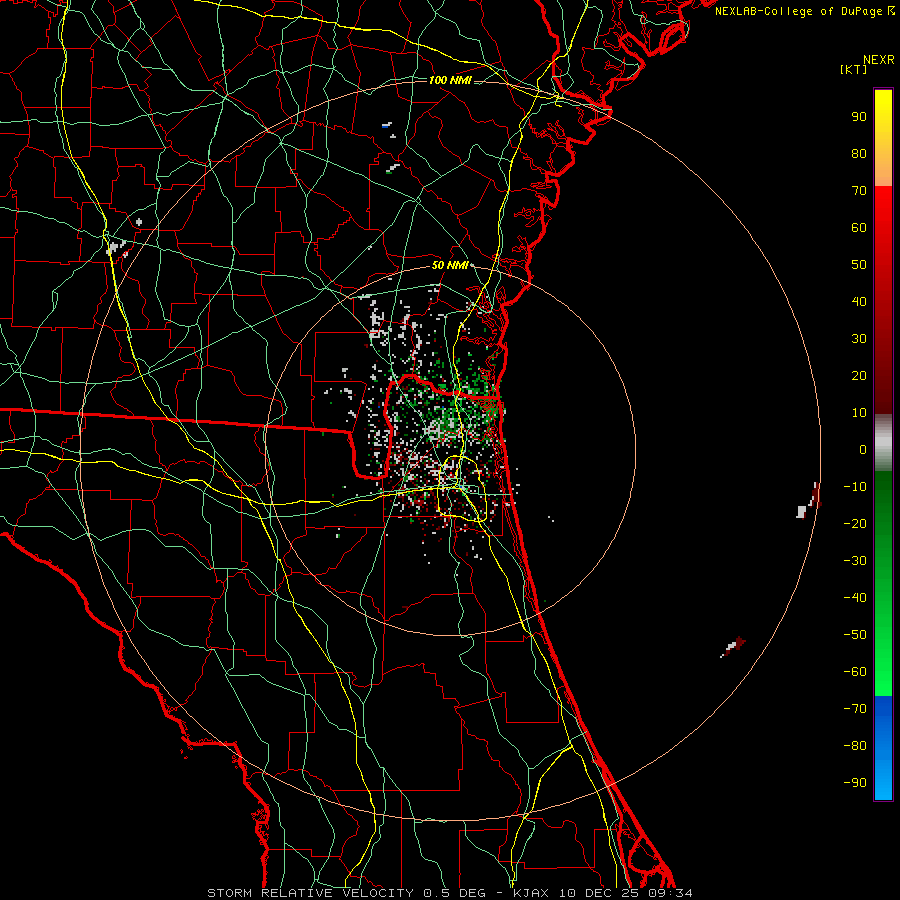Click the -30 knot scale label

(855, 561)
